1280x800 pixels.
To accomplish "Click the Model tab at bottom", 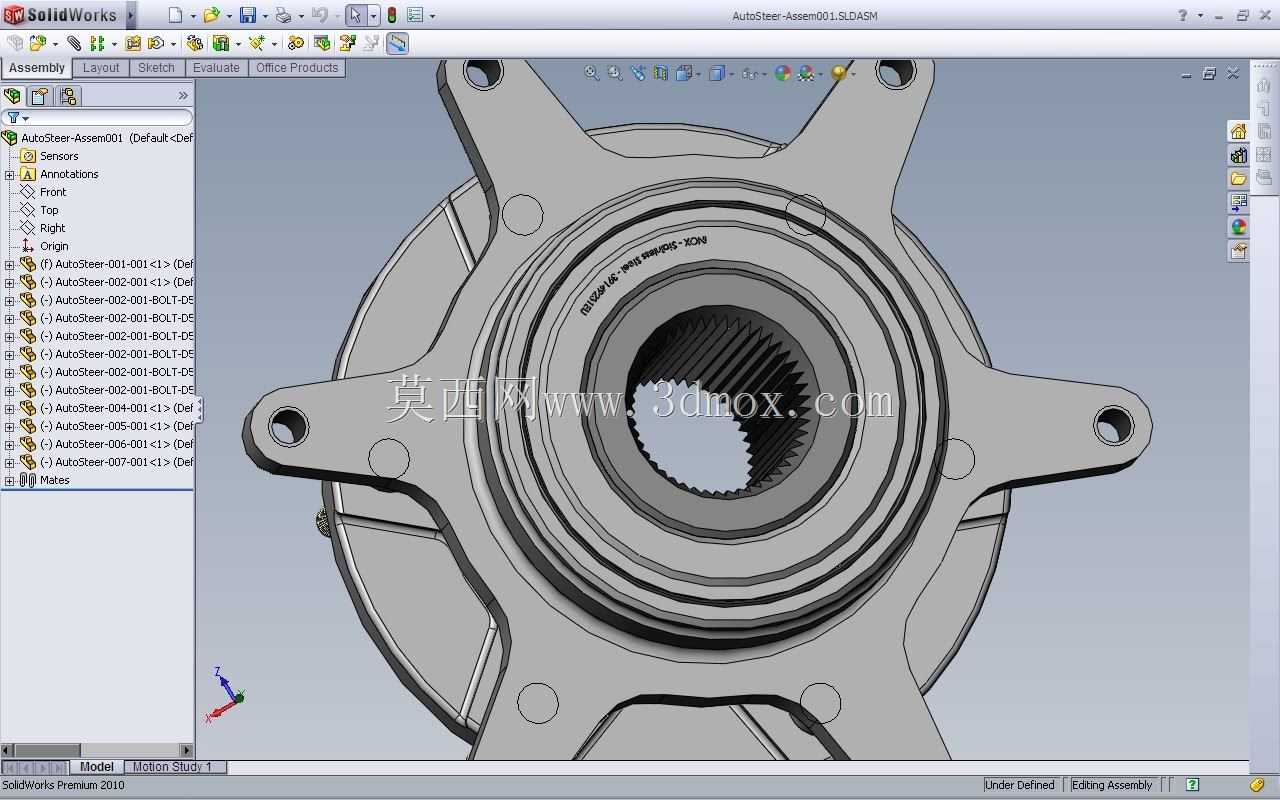I will point(97,767).
